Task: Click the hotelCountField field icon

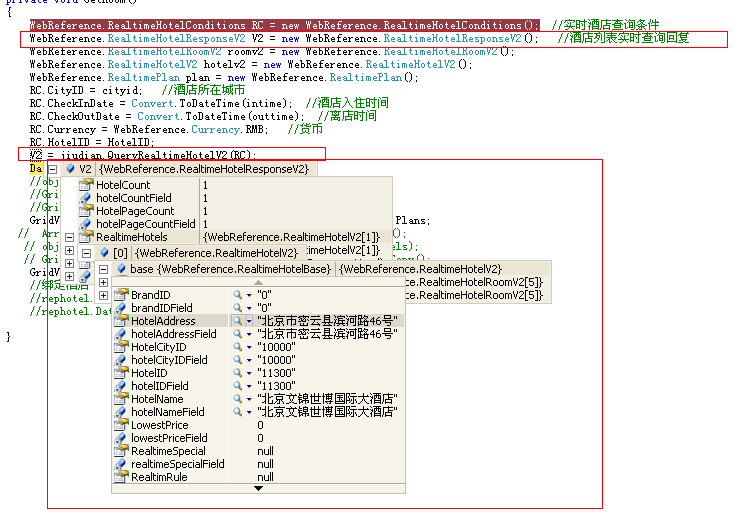Action: [86, 198]
